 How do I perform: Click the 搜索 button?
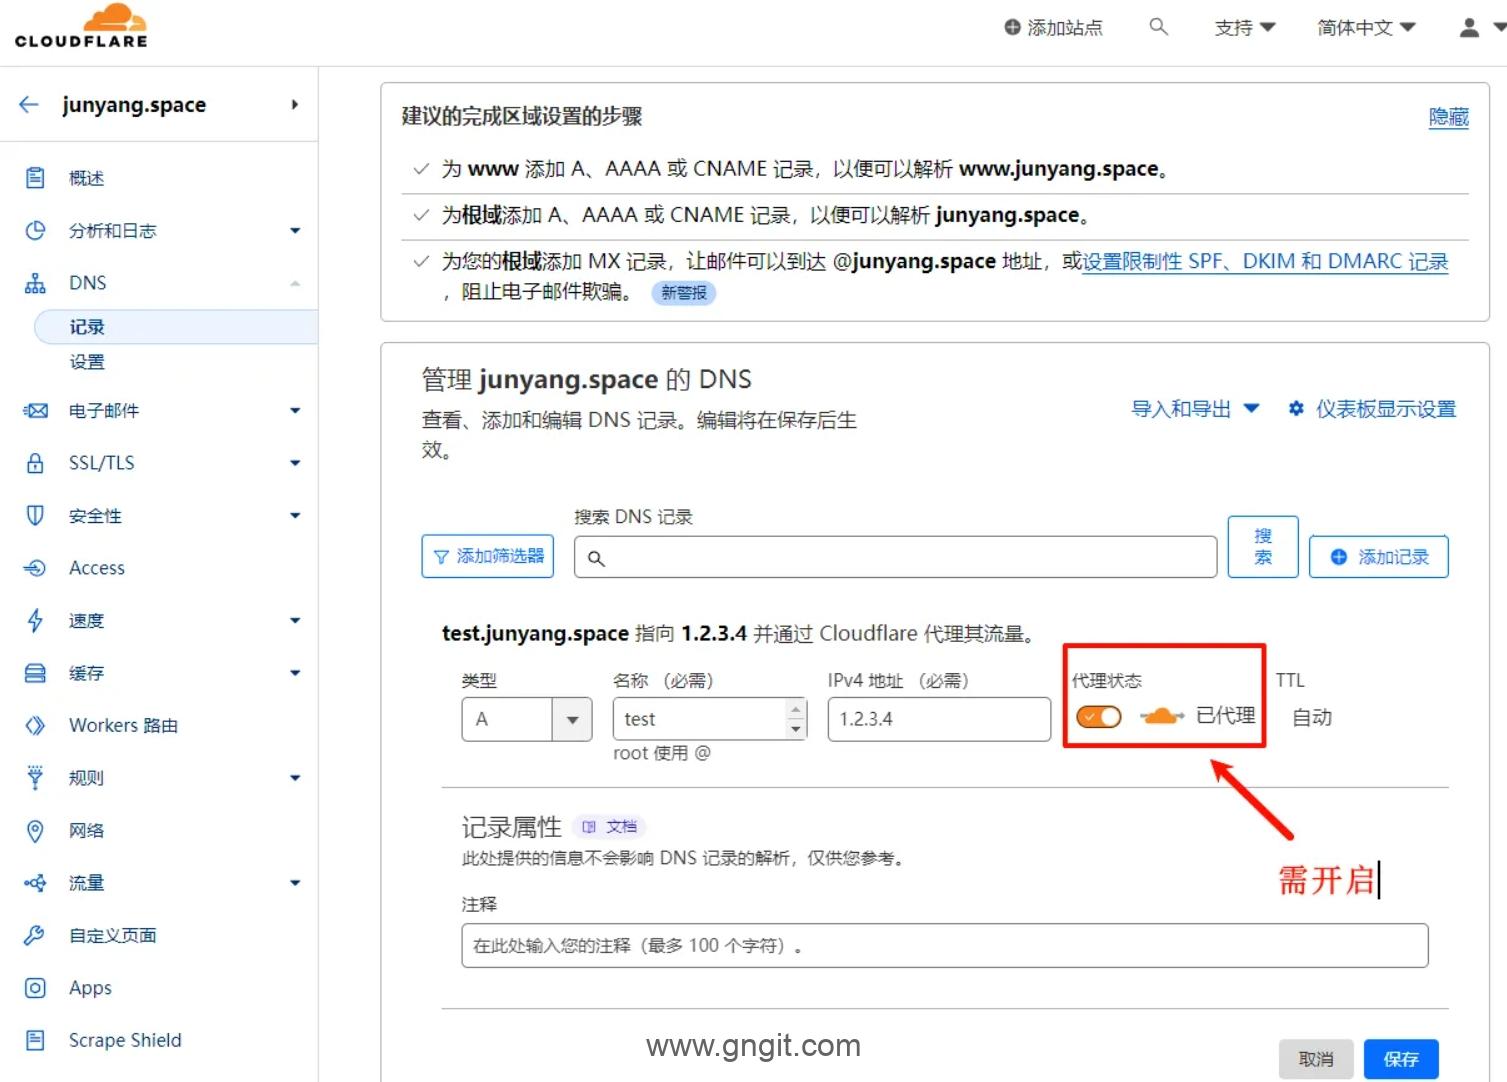pos(1263,546)
